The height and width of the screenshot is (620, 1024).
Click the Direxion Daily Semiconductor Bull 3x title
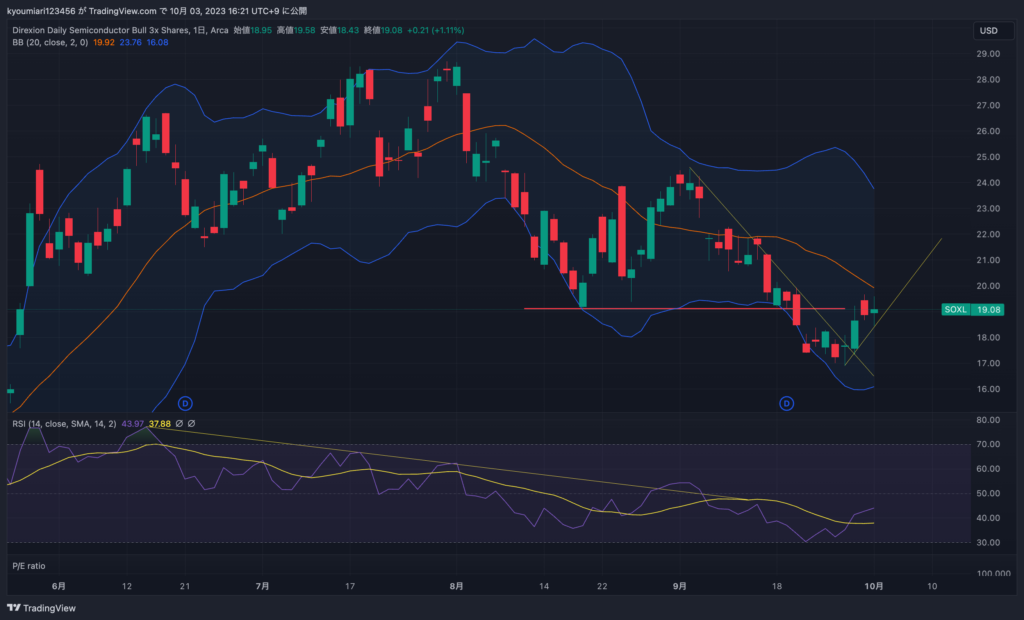pyautogui.click(x=120, y=30)
